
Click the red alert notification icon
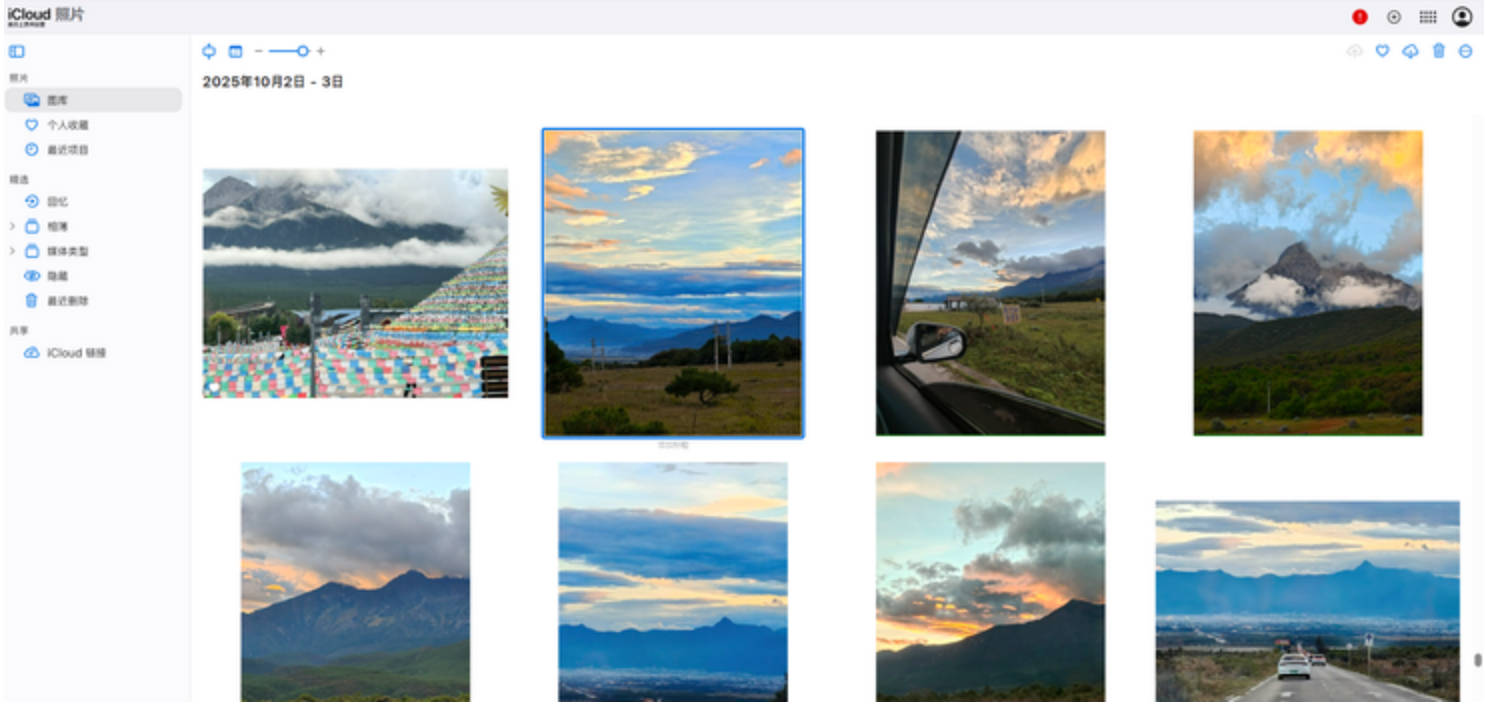[x=1360, y=17]
